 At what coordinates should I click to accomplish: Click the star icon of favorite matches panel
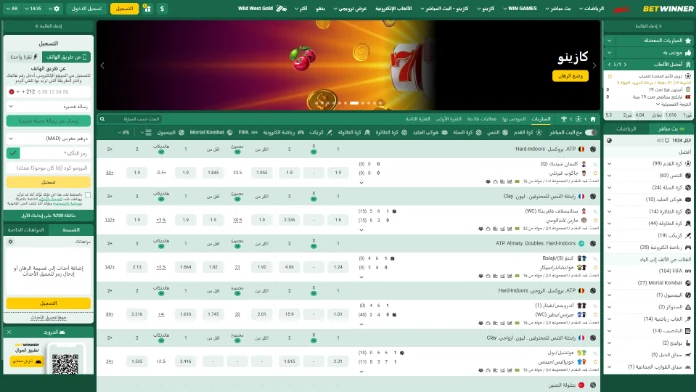688,40
